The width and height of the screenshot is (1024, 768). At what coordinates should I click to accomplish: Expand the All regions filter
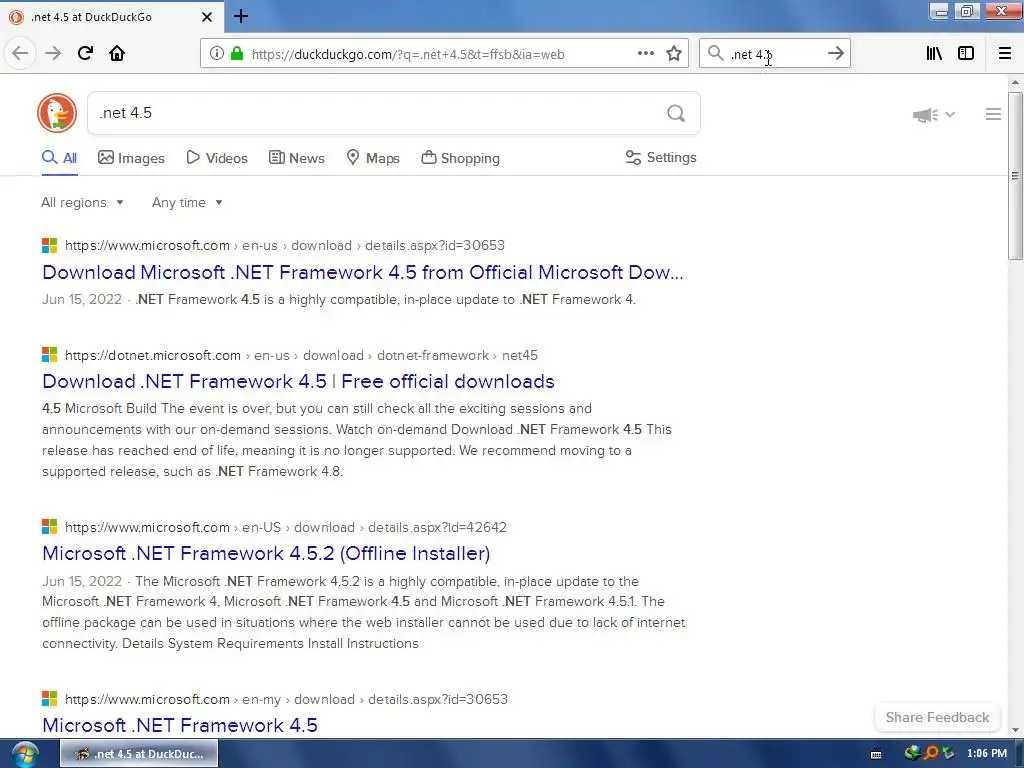(82, 202)
